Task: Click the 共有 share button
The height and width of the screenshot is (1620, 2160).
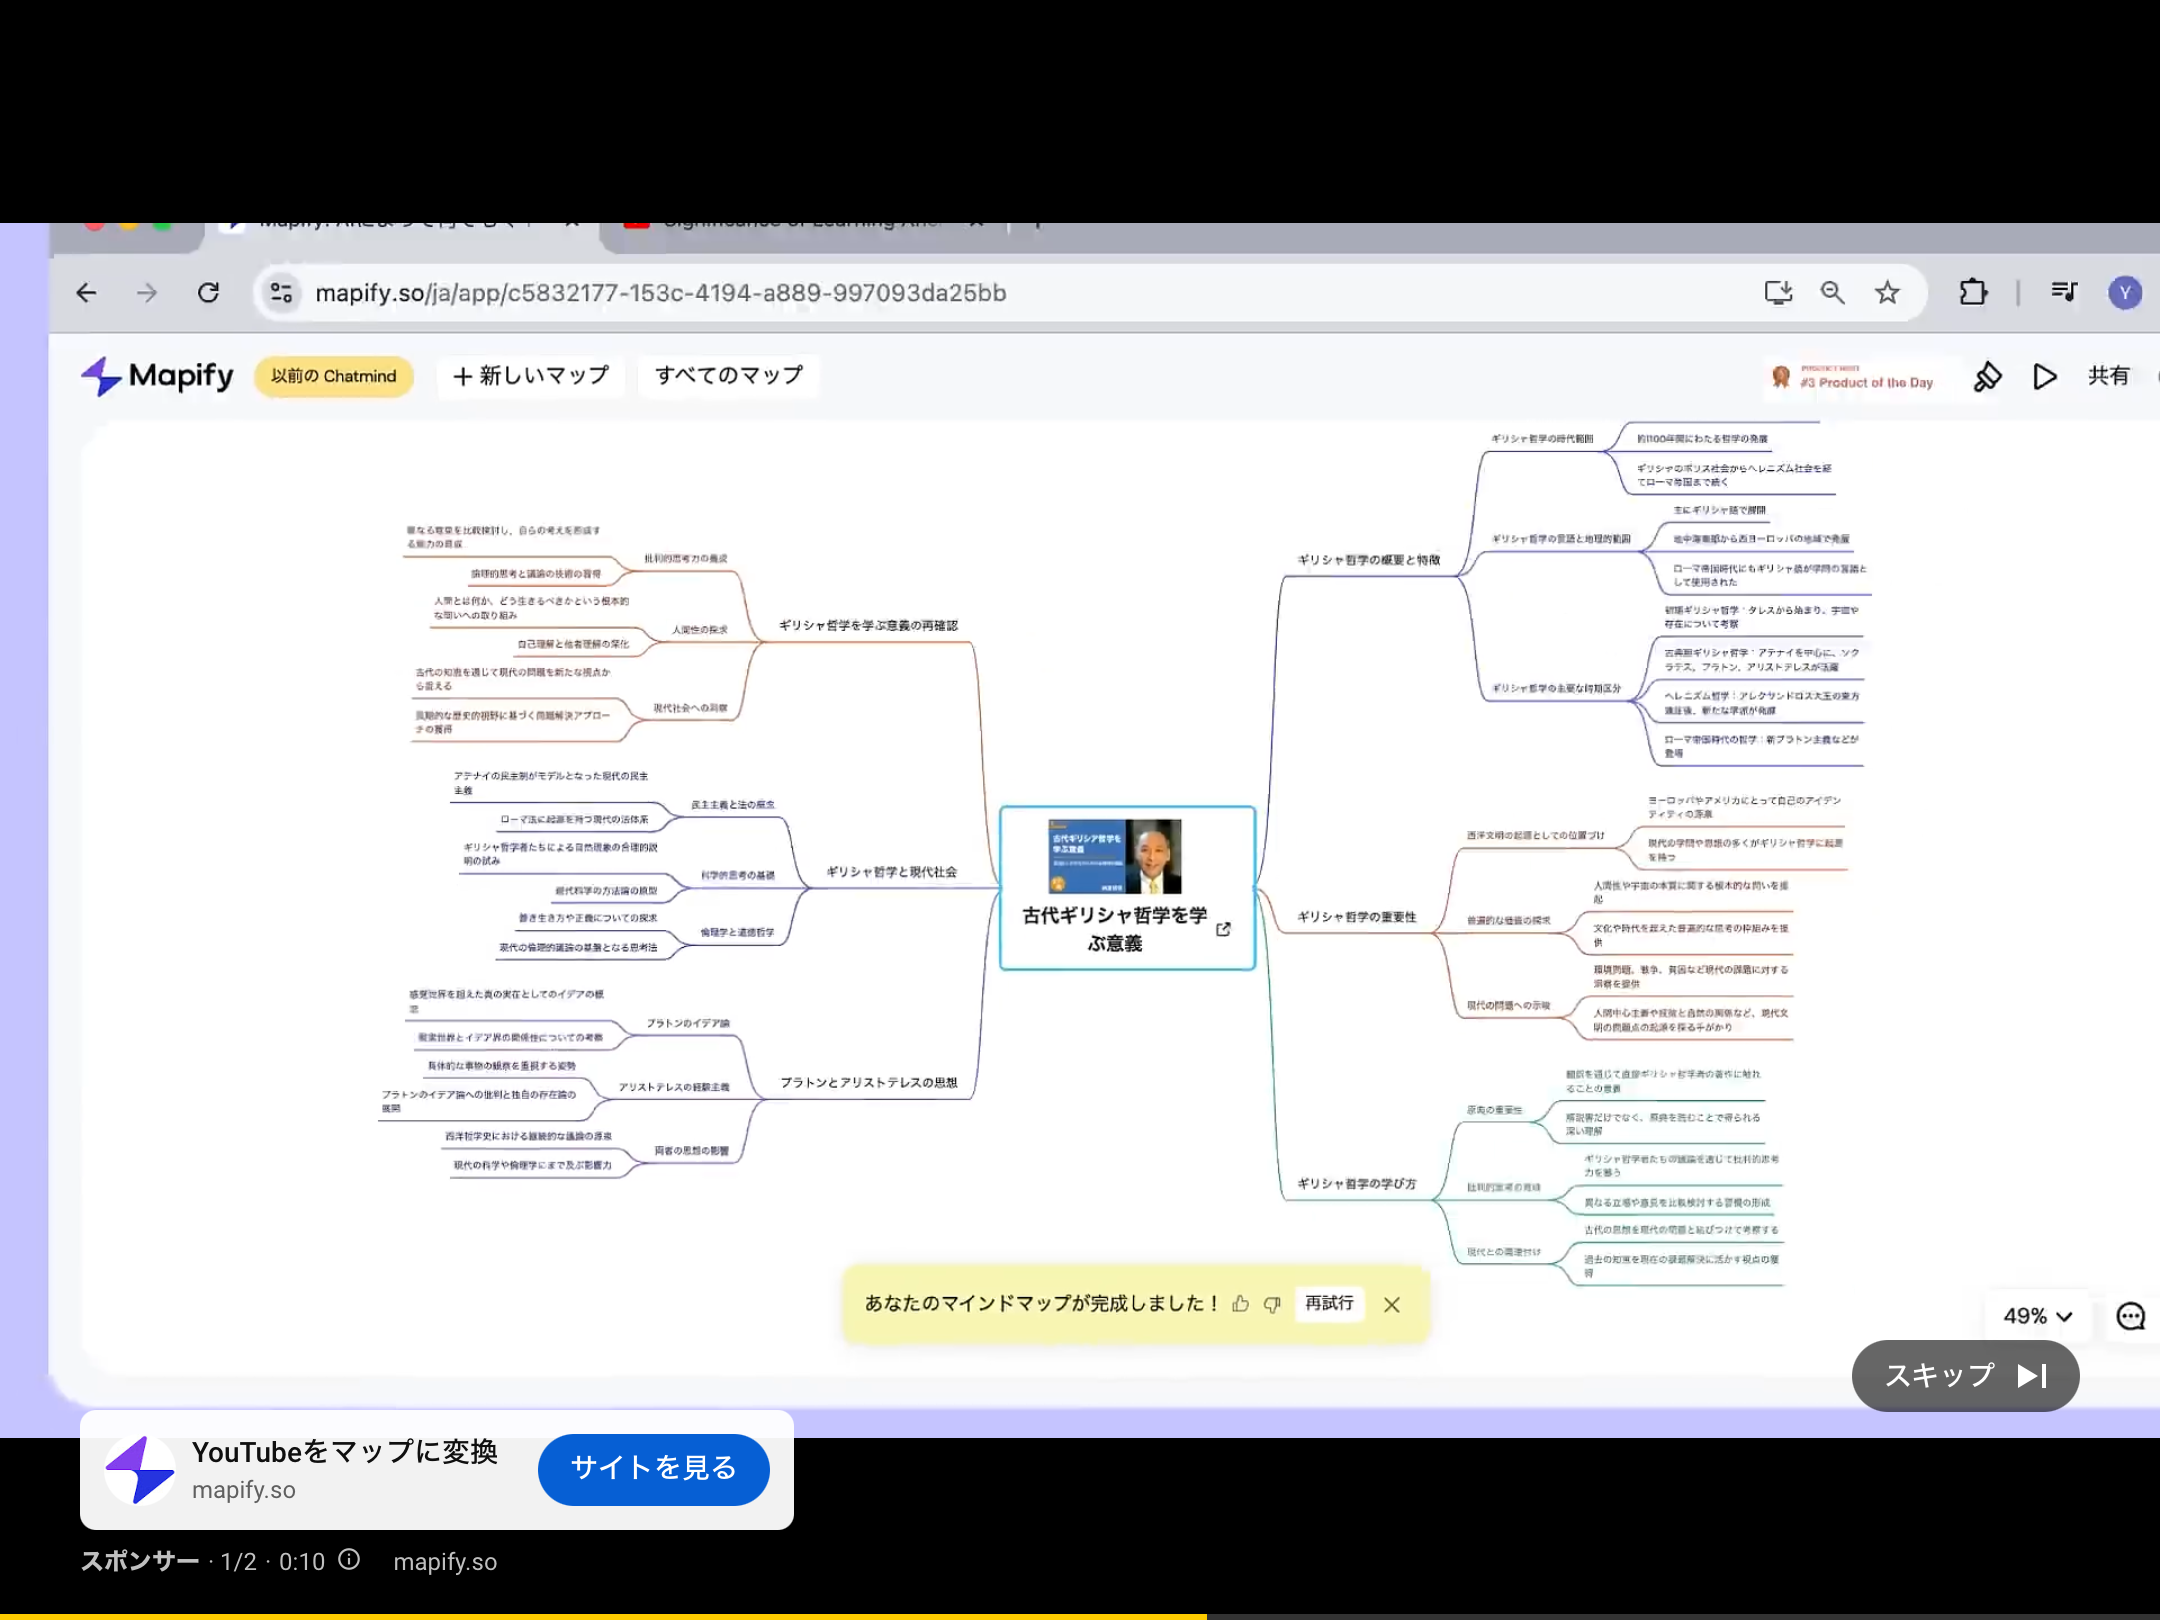Action: [x=2108, y=376]
